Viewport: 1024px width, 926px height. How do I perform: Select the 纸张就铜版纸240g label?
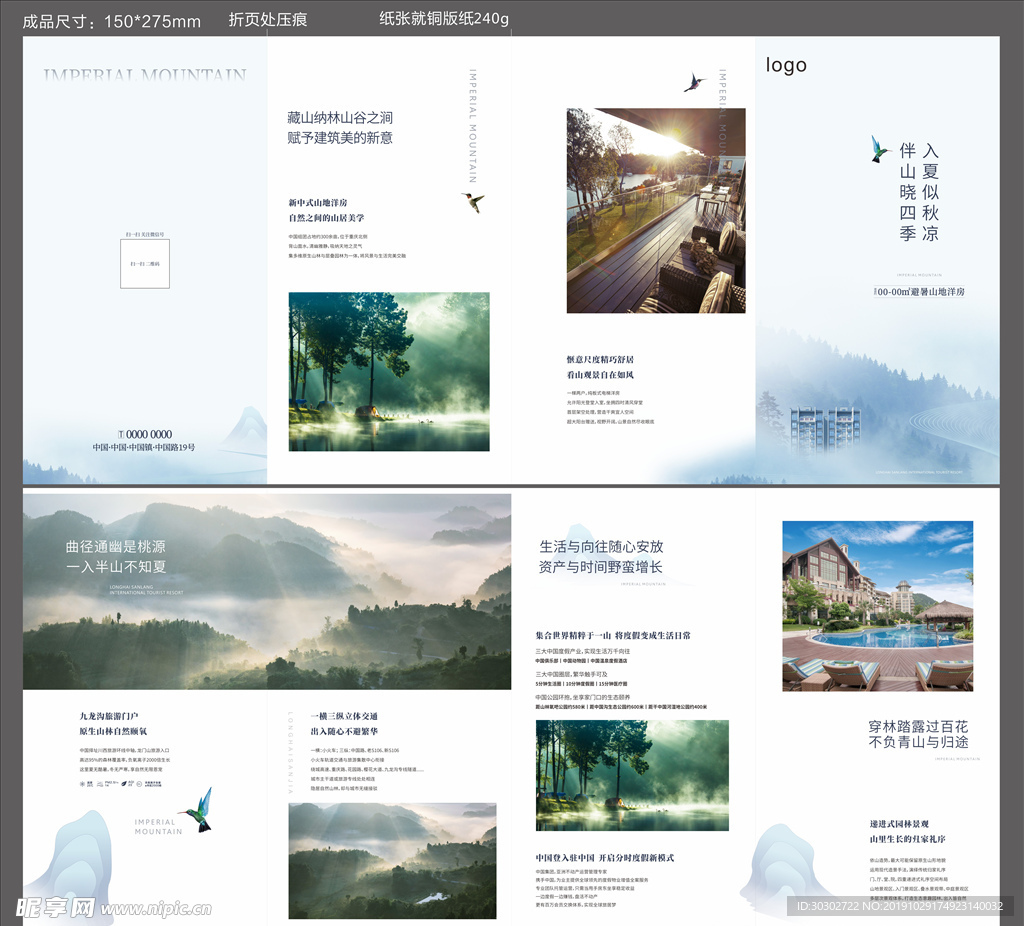click(x=444, y=19)
